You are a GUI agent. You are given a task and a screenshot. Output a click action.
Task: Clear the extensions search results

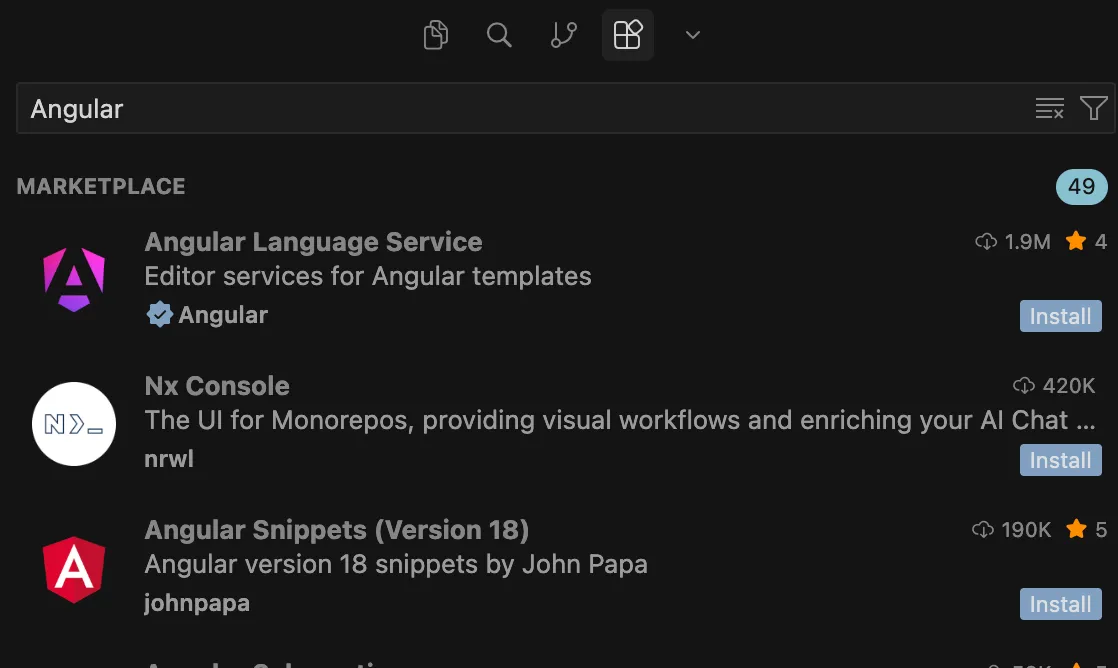[x=1049, y=108]
